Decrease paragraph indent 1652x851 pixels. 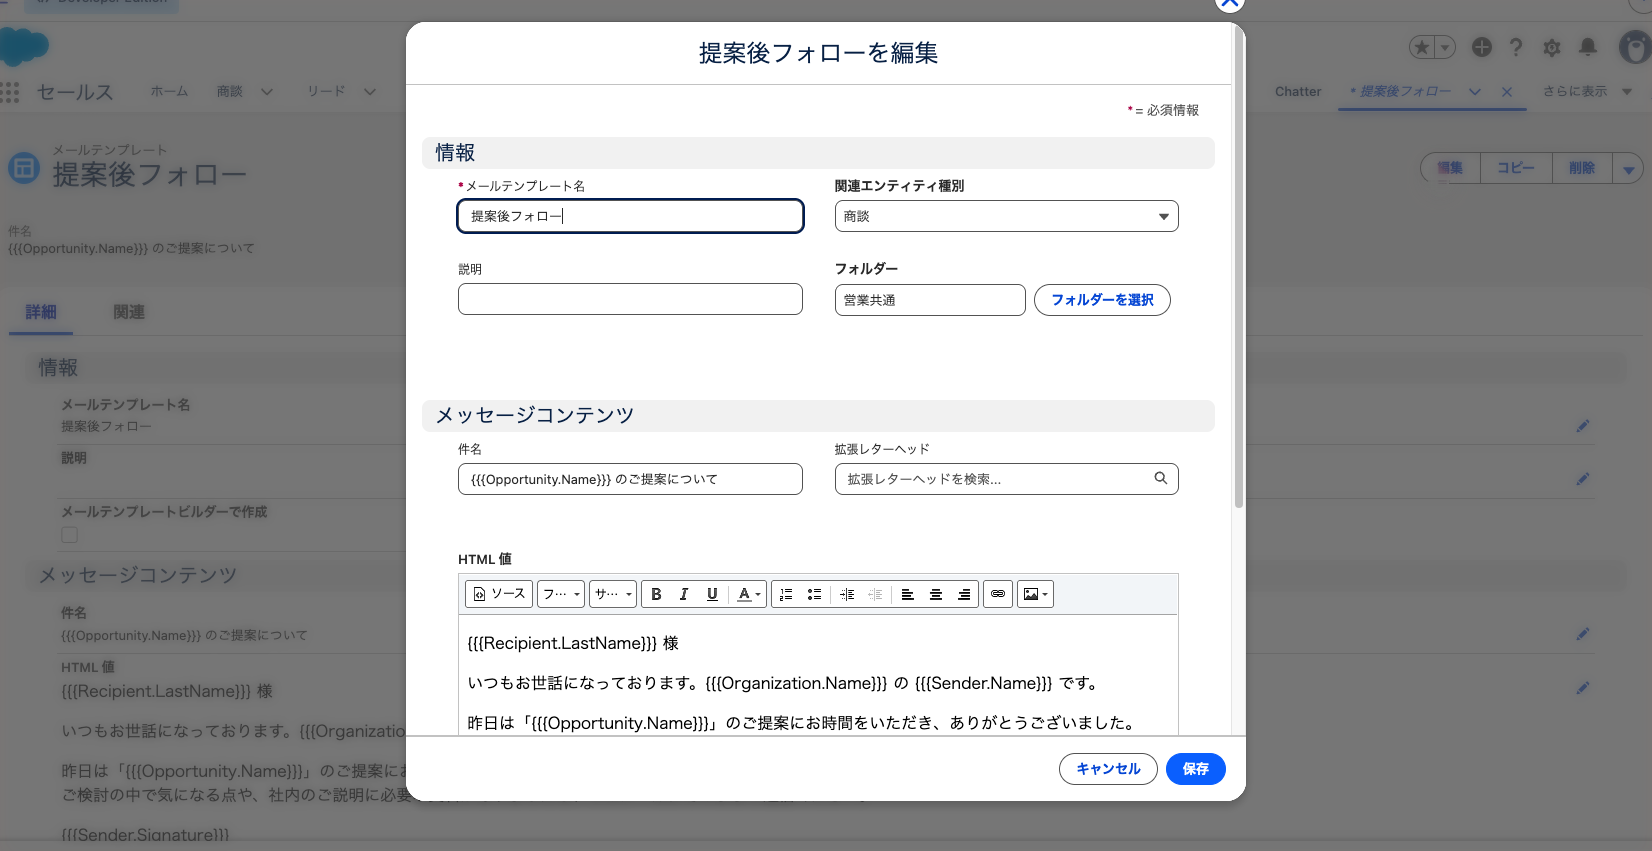point(875,594)
